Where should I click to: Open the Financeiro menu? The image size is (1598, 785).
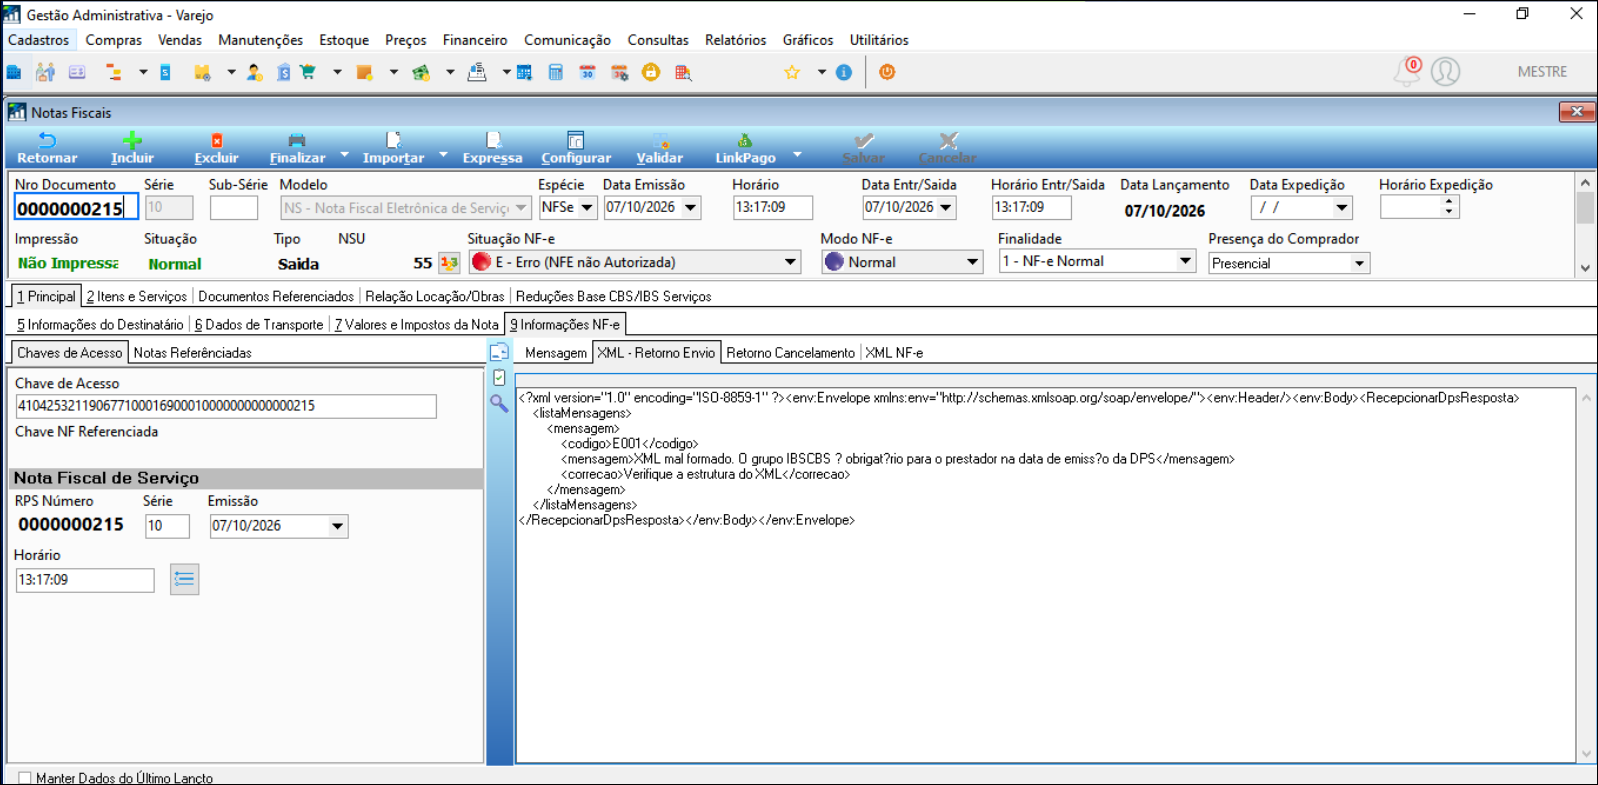tap(475, 40)
